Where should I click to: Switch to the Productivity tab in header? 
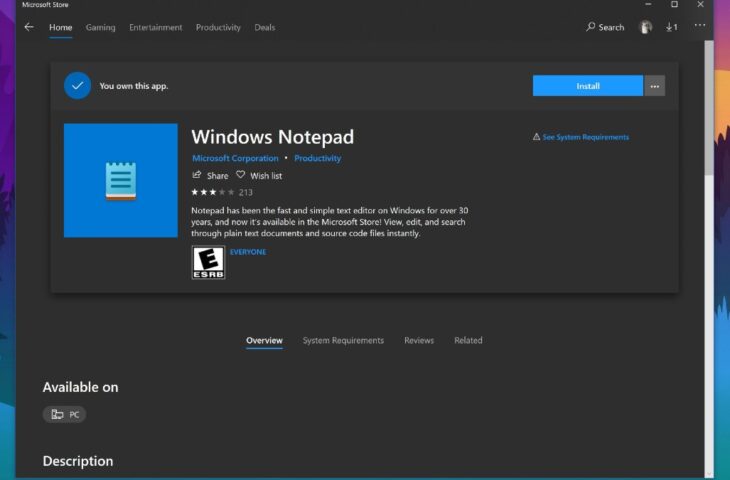218,27
